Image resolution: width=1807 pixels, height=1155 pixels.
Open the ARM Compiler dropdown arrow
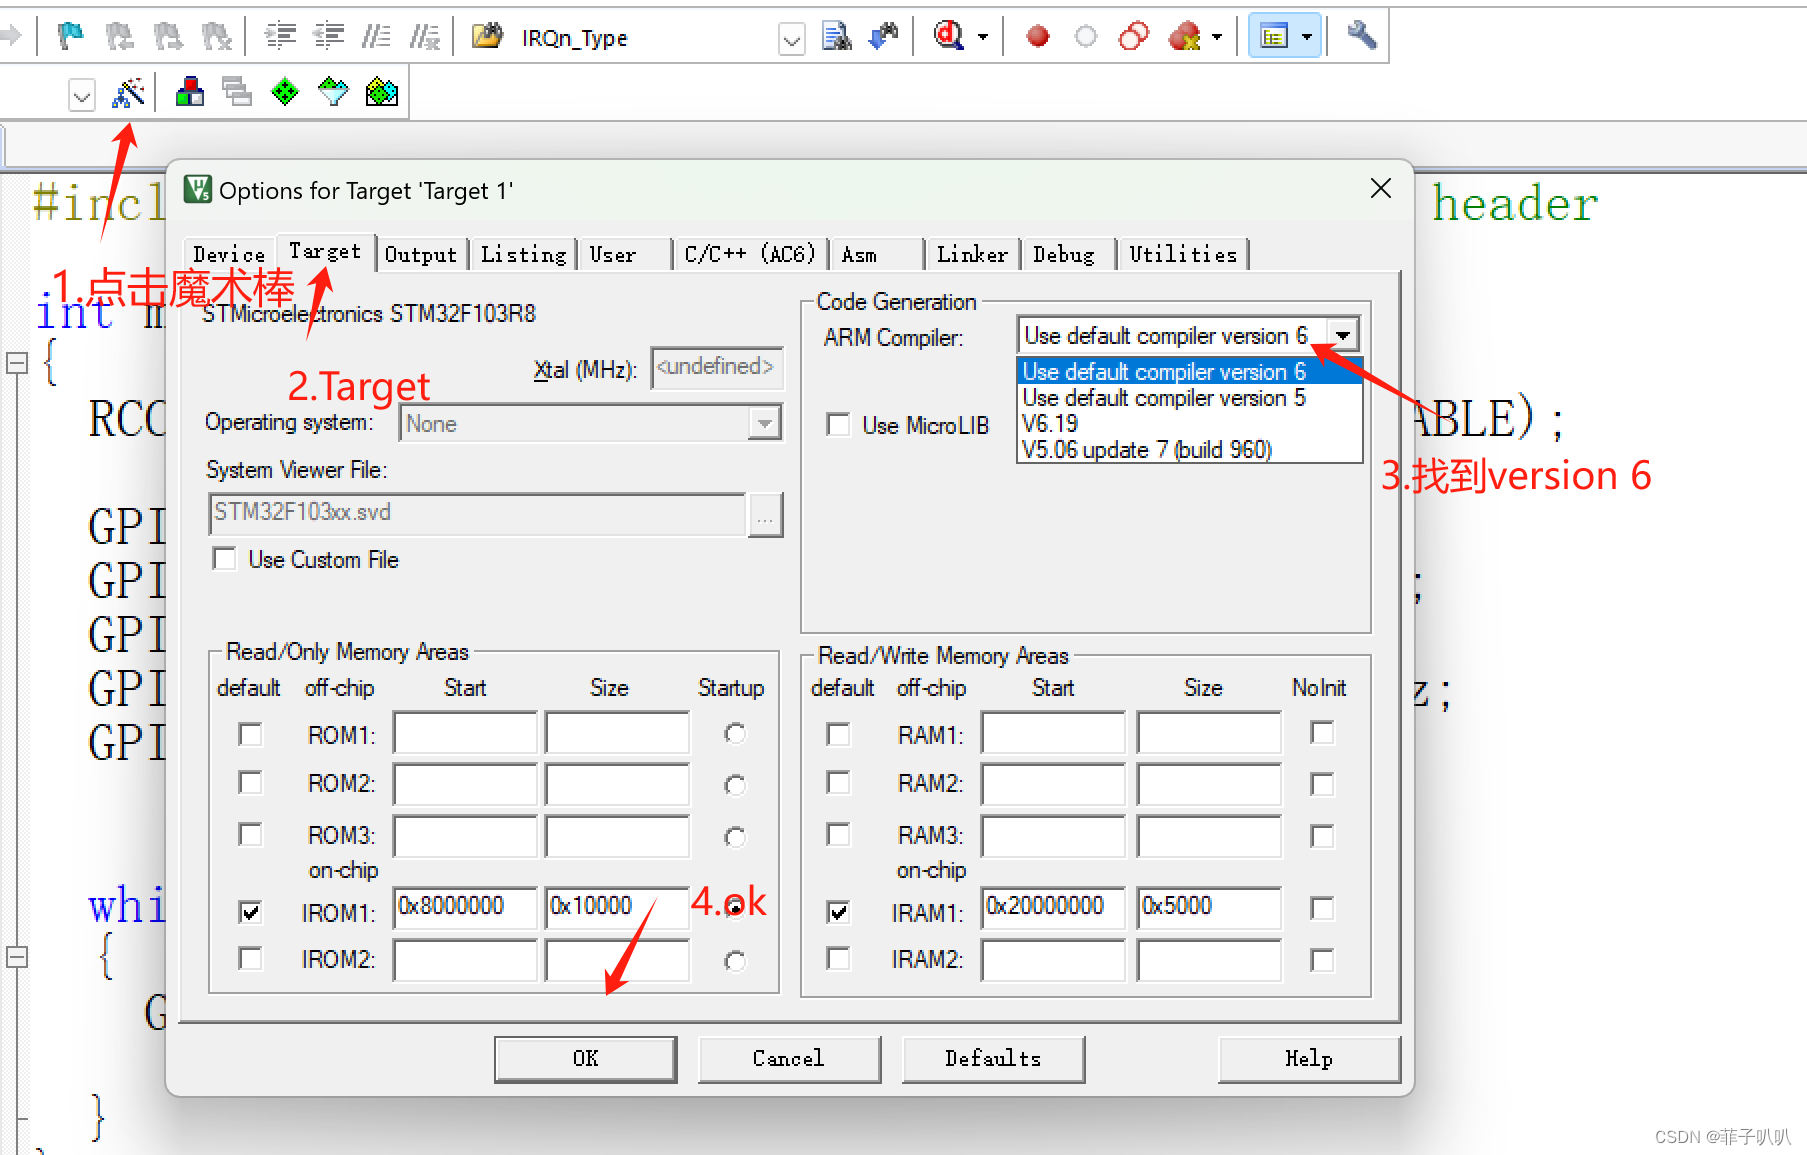(x=1343, y=335)
